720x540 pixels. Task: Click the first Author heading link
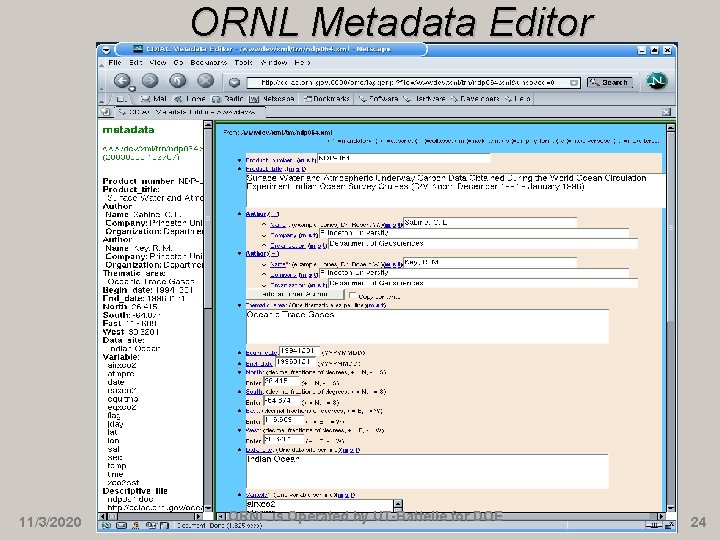click(x=256, y=214)
